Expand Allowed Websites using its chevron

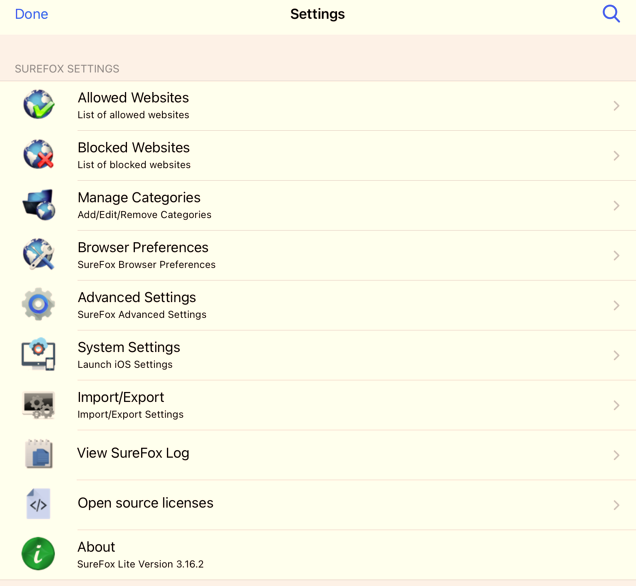616,106
